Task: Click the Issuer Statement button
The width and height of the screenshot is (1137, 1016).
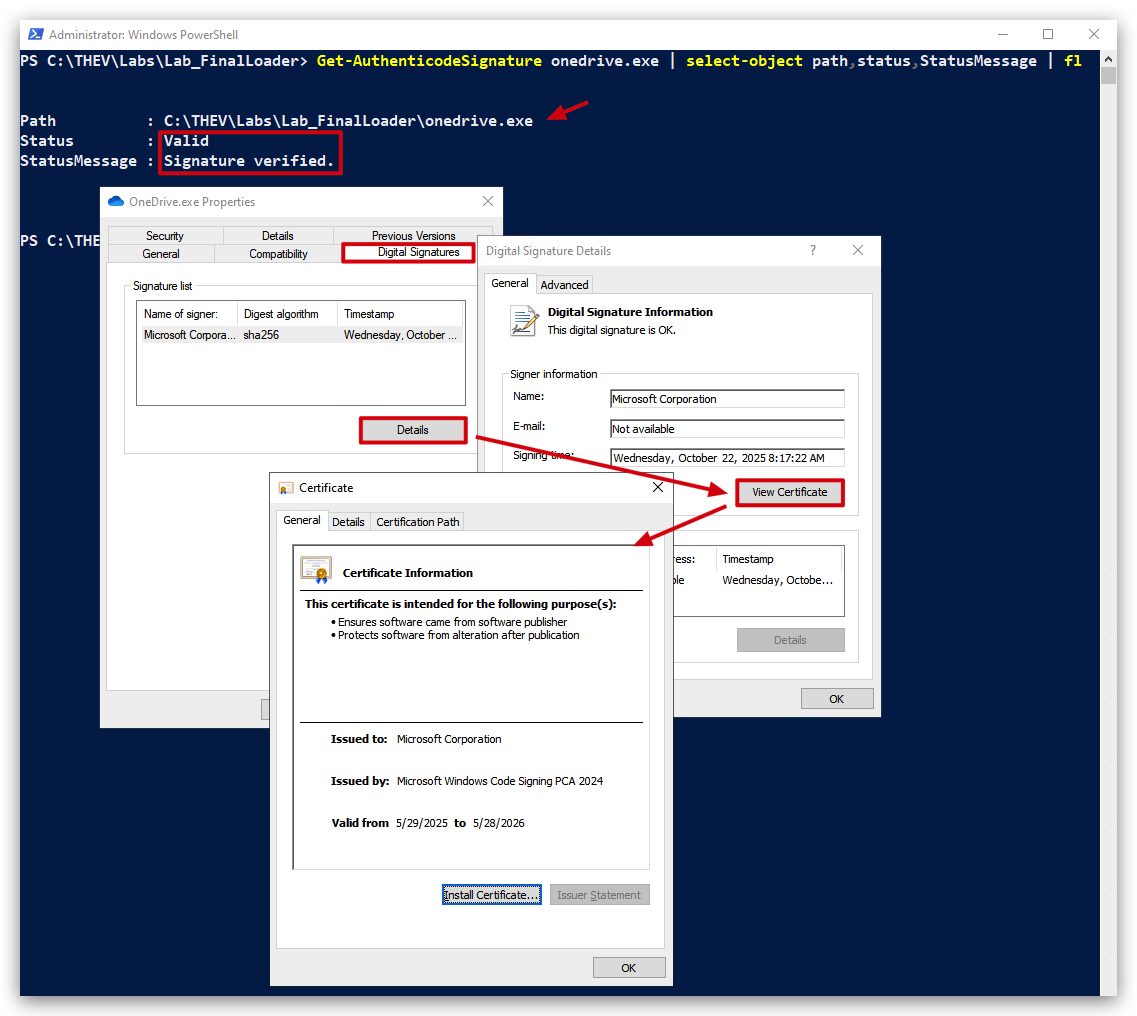Action: (599, 895)
